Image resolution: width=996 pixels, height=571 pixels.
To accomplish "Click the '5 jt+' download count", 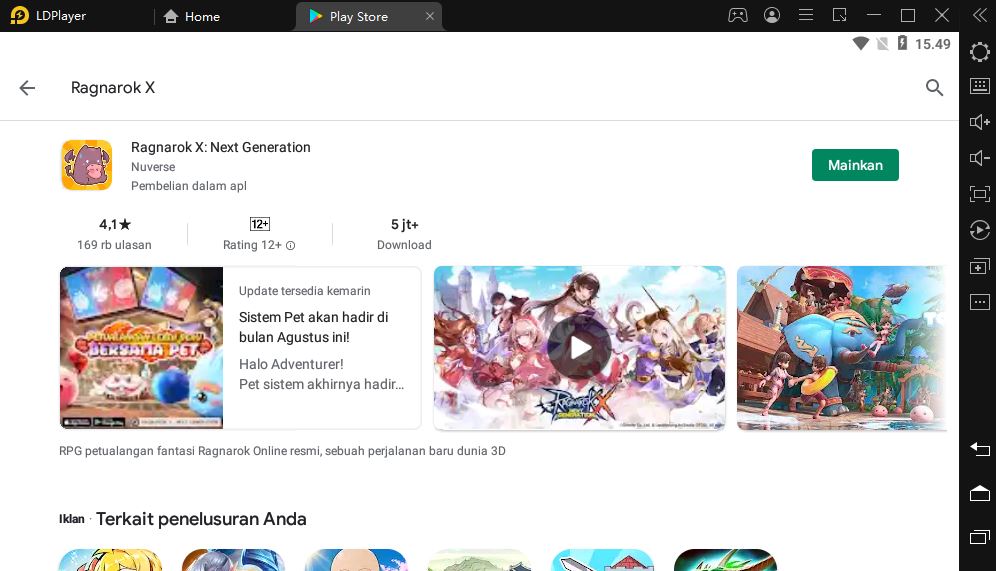I will point(405,224).
